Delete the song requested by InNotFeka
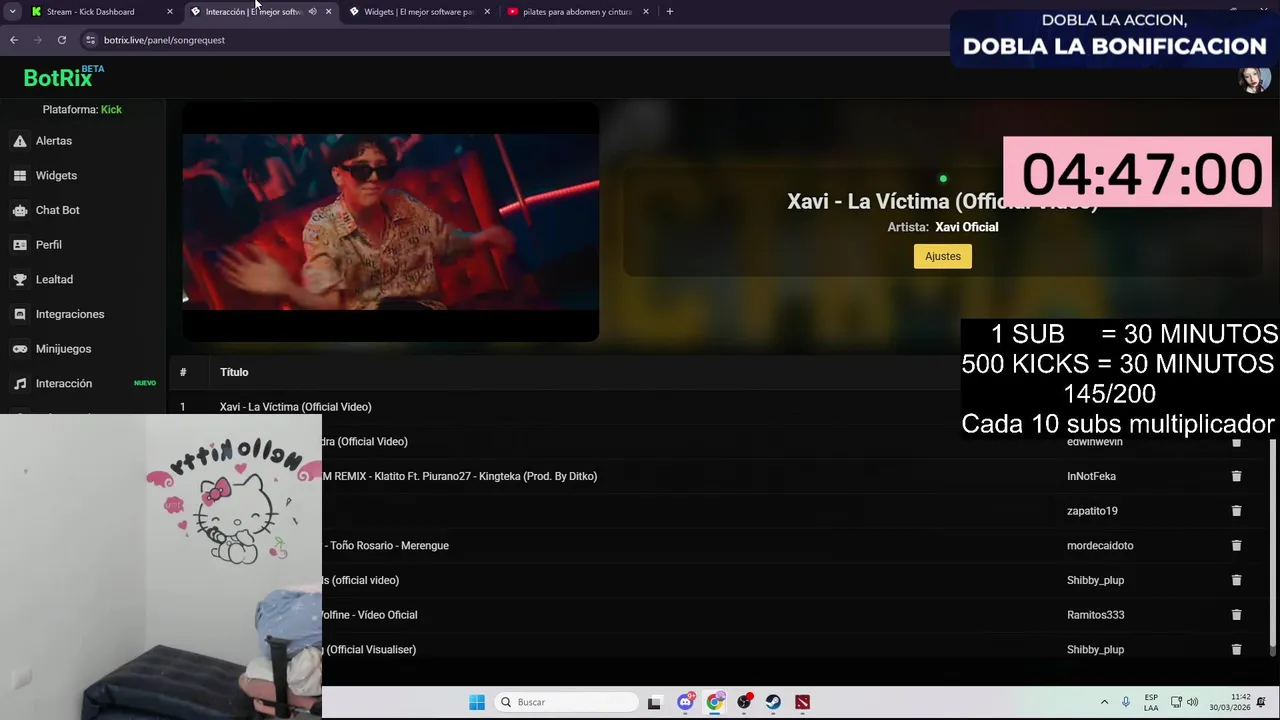1280x720 pixels. pos(1236,476)
